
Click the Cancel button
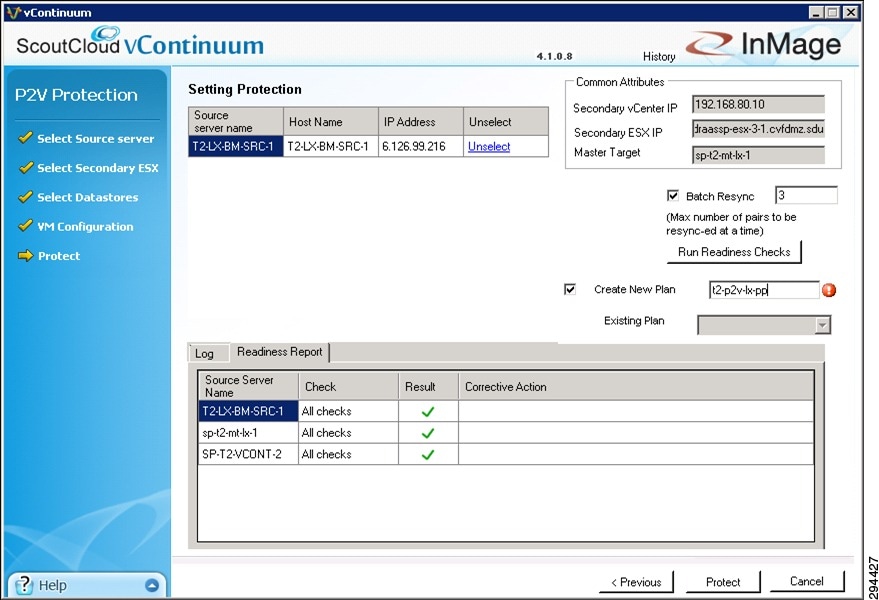(x=807, y=581)
